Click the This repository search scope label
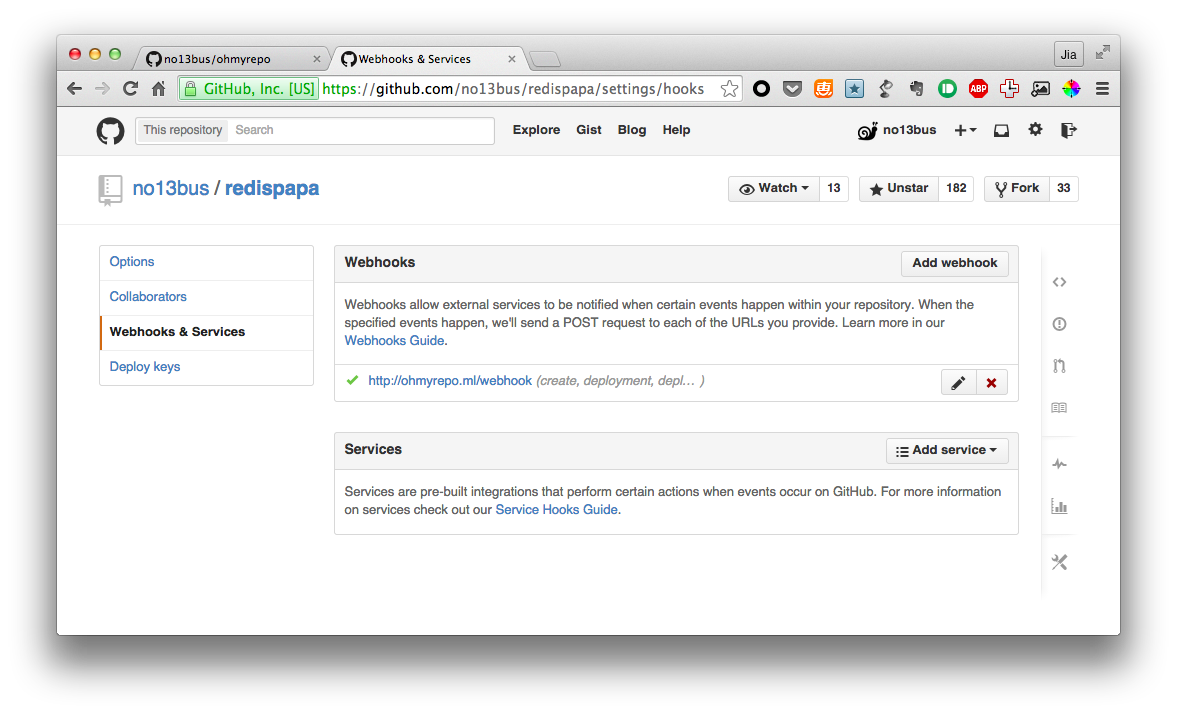This screenshot has height=714, width=1177. point(182,131)
